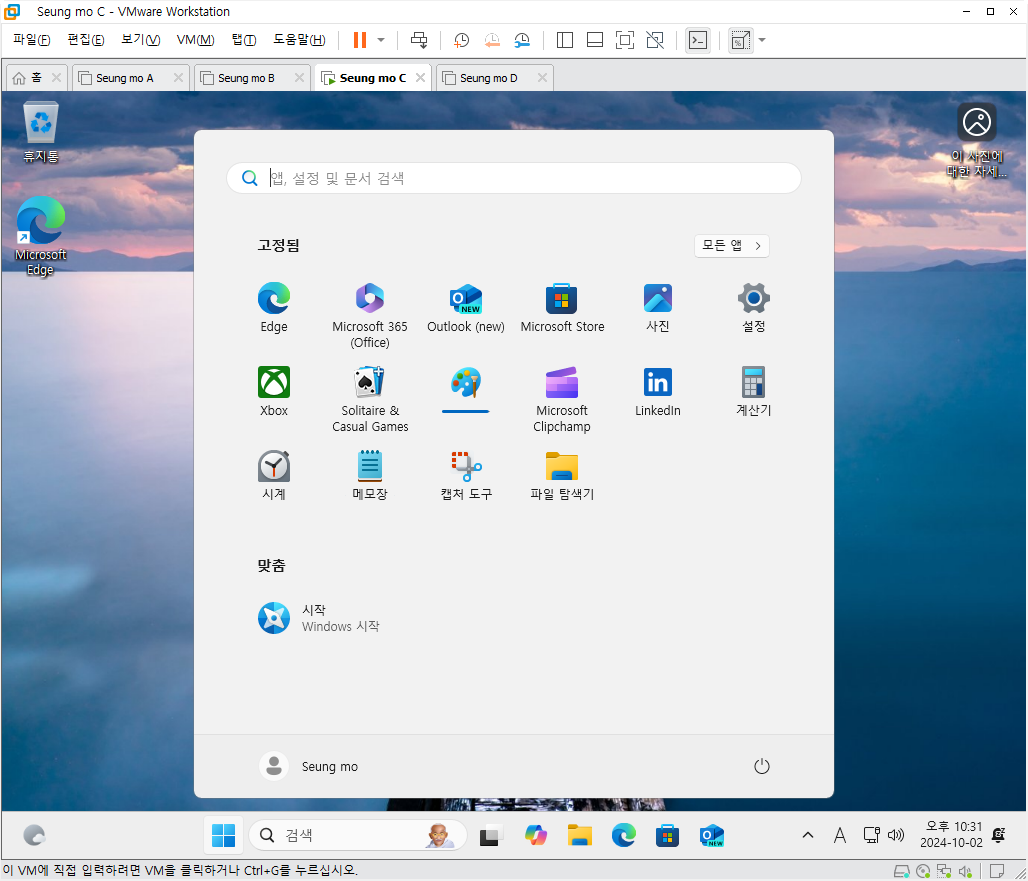Open File Explorer from the taskbar
Viewport: 1028px width, 881px height.
pyautogui.click(x=580, y=835)
